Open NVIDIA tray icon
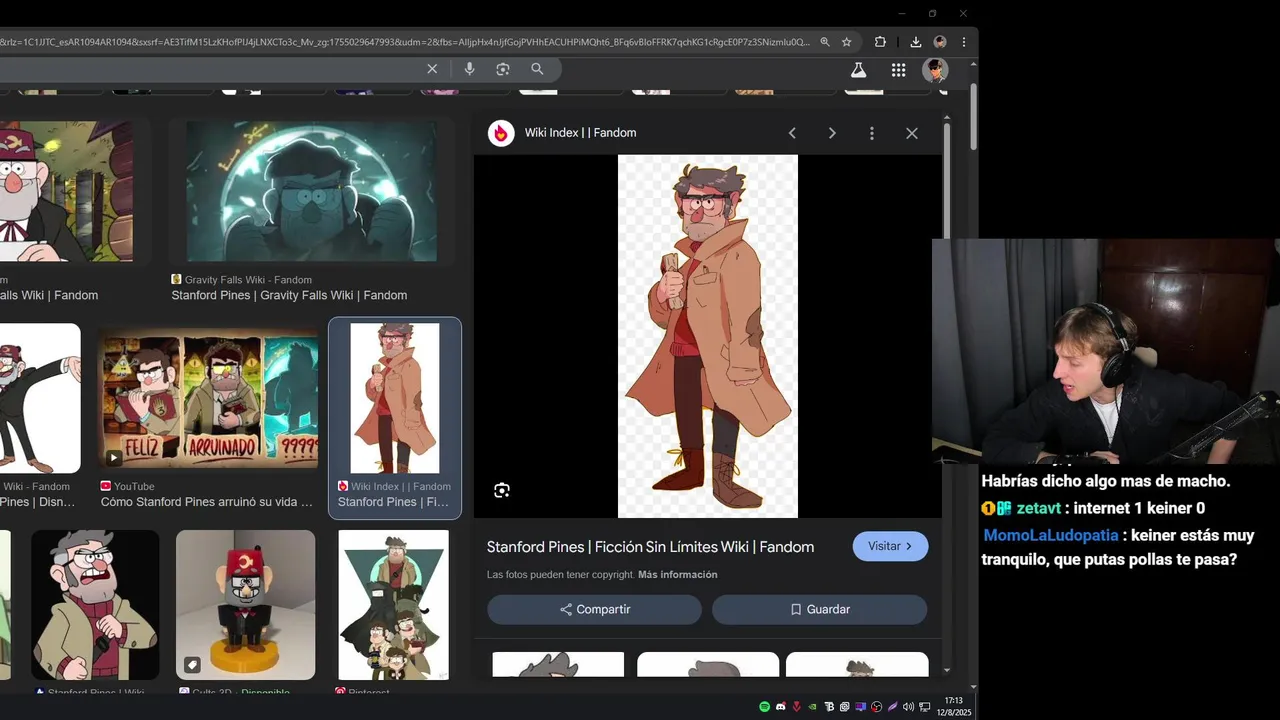The height and width of the screenshot is (720, 1280). tap(813, 707)
